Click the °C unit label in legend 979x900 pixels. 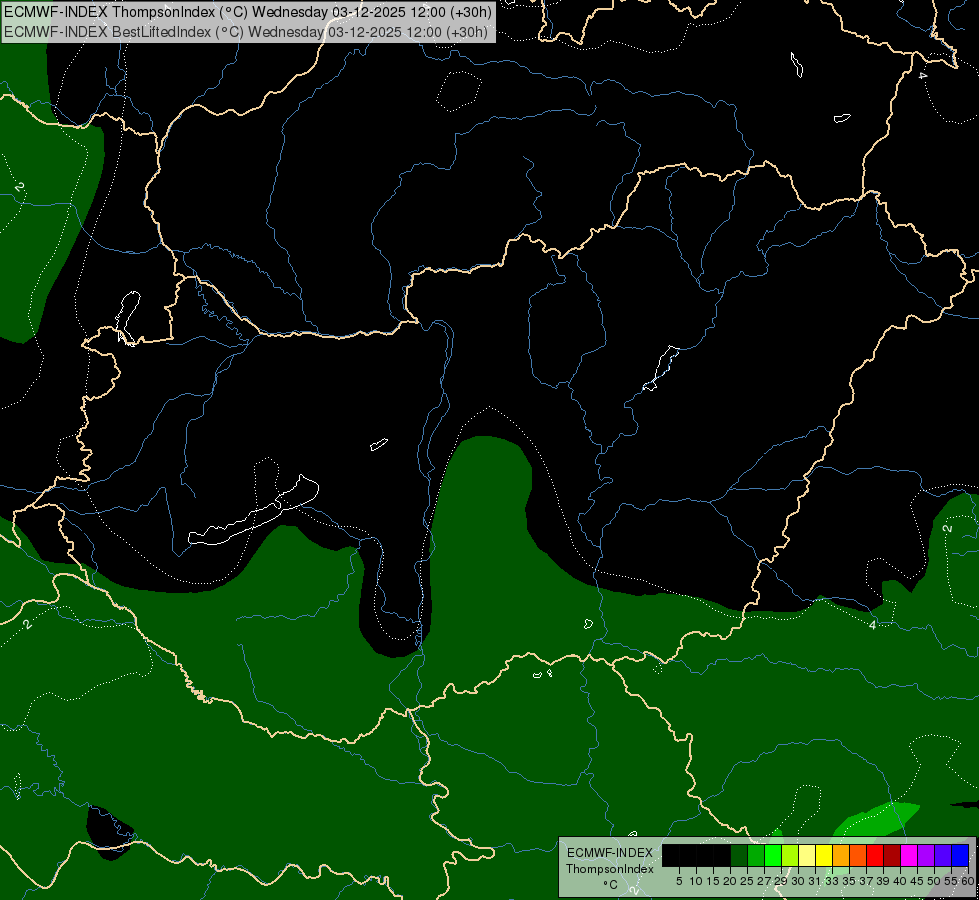(610, 885)
